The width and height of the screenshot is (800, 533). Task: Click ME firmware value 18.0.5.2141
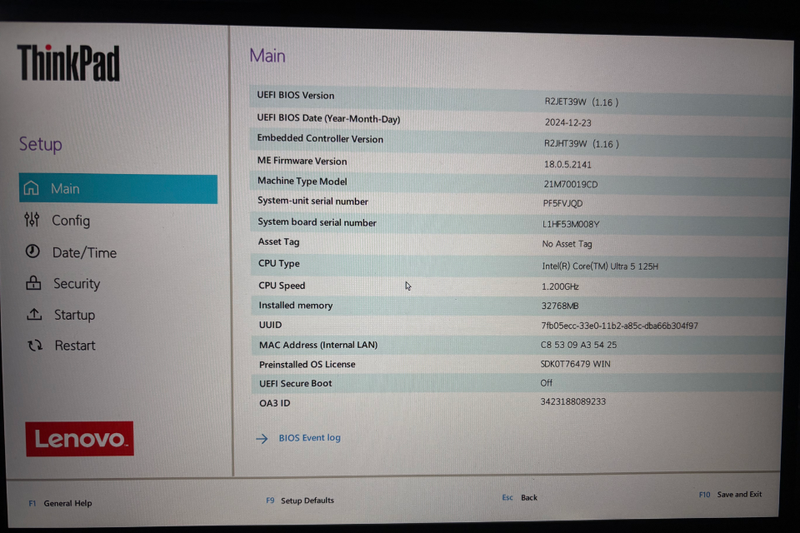[x=567, y=164]
